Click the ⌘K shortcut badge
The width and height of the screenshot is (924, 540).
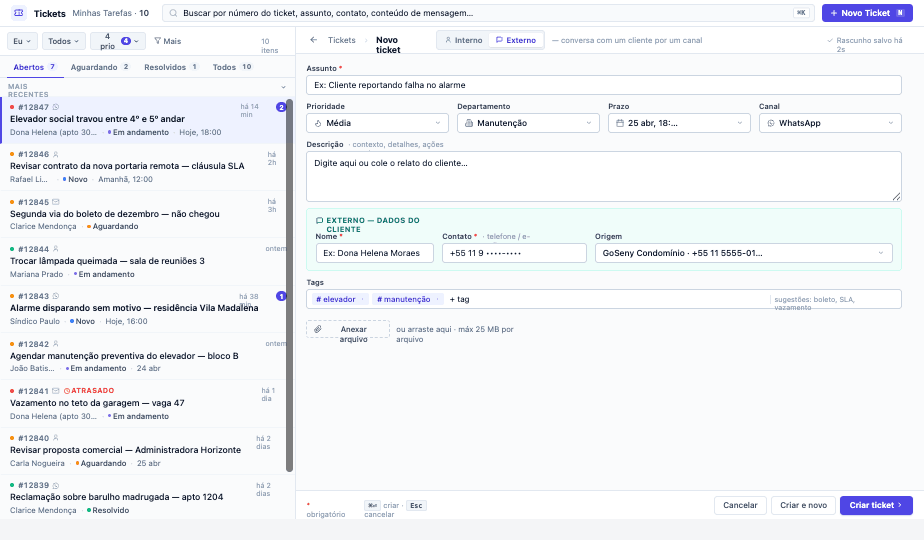(801, 13)
